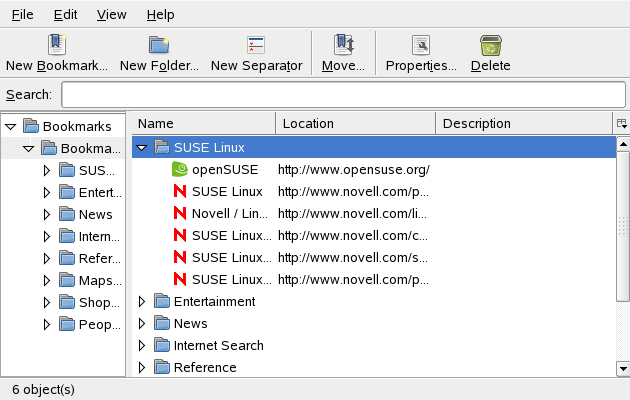Expand the Internet Search folder in the list
630x400 pixels.
142,346
